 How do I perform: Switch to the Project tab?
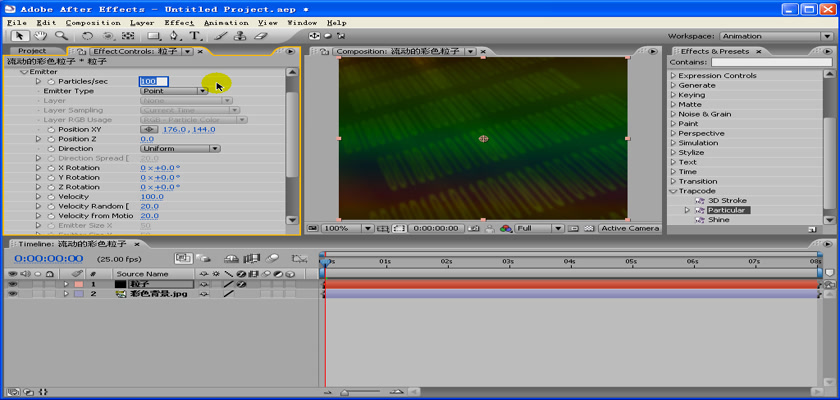[32, 51]
